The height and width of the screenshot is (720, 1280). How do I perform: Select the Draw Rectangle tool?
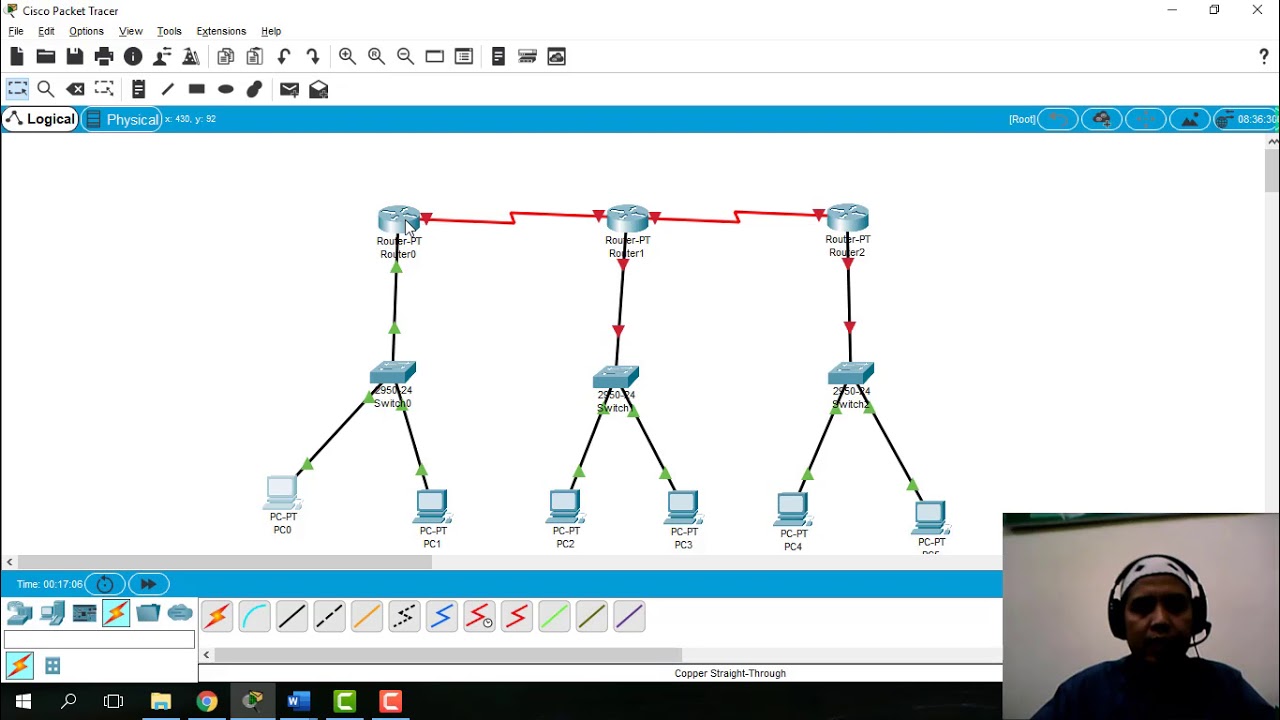click(x=197, y=90)
